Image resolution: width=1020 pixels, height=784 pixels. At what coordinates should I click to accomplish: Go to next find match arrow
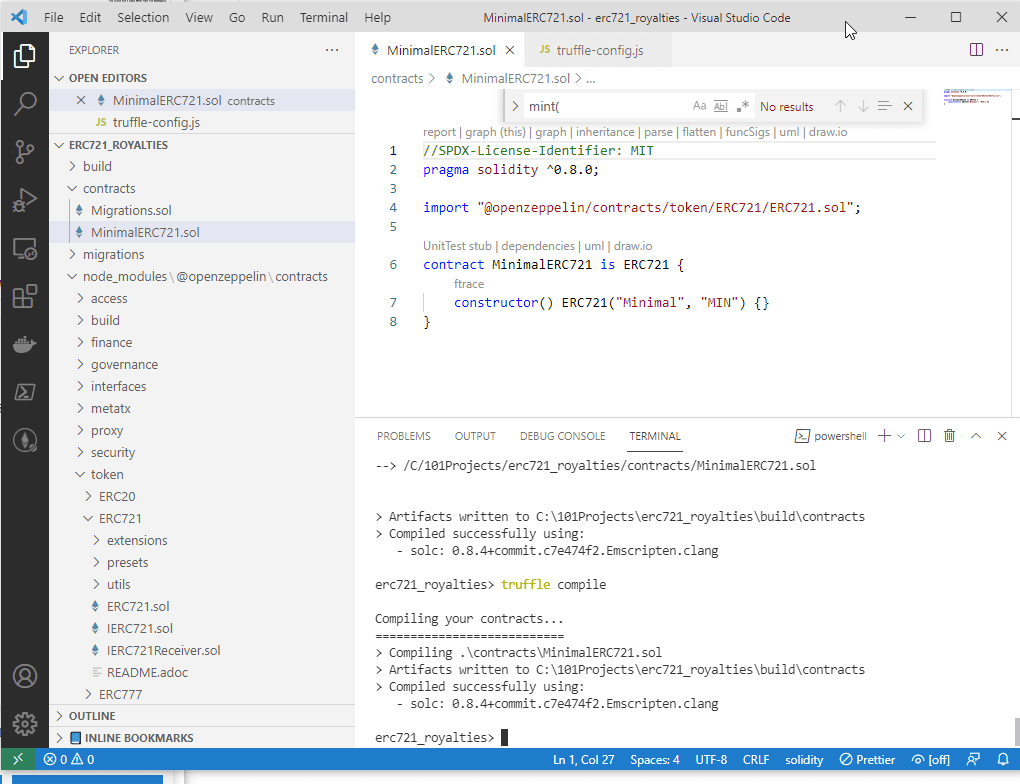coord(863,106)
